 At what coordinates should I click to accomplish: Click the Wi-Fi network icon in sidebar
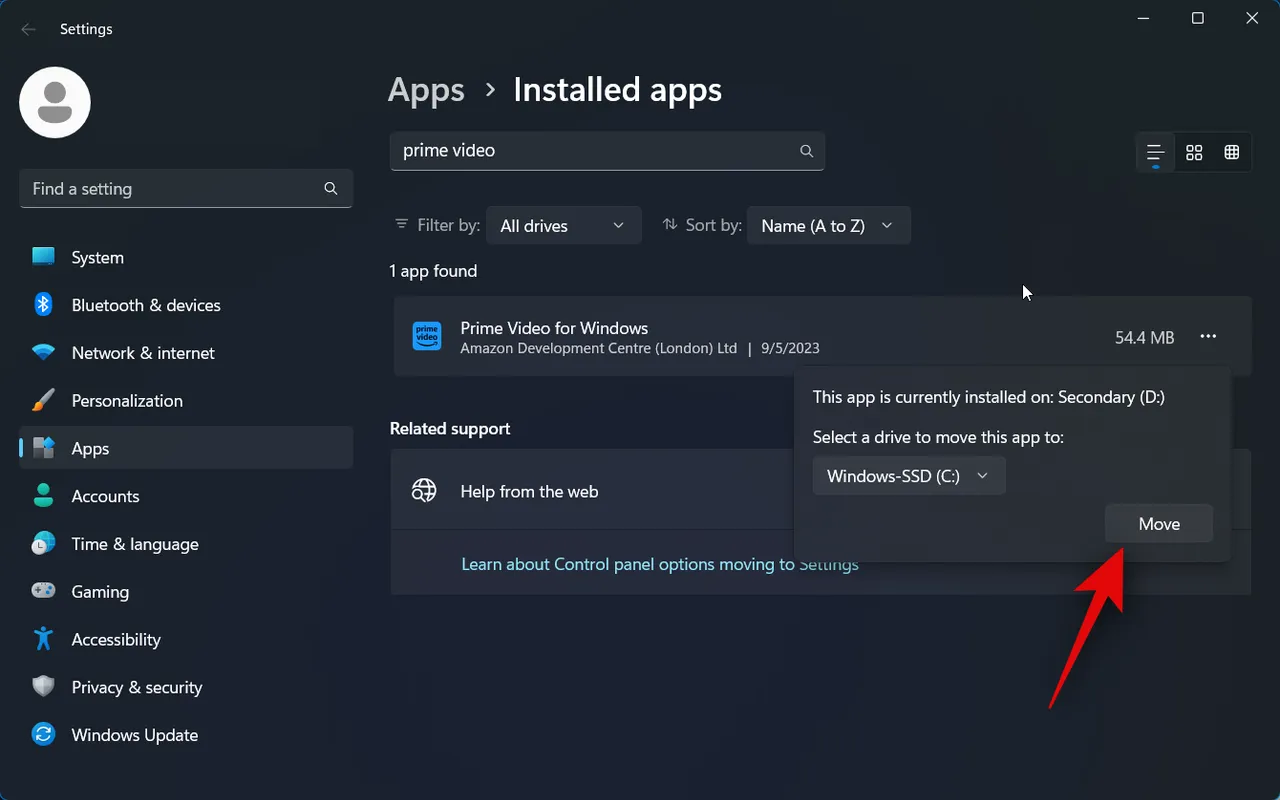43,353
